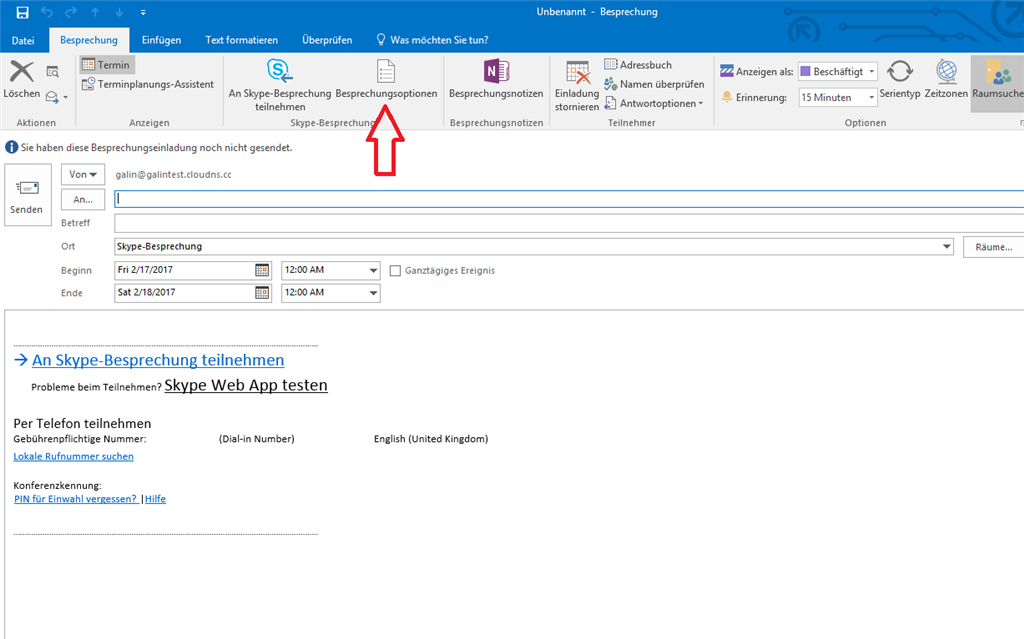Send the invitation with the Senden button
Screen dimensions: 1024x639
click(x=27, y=195)
